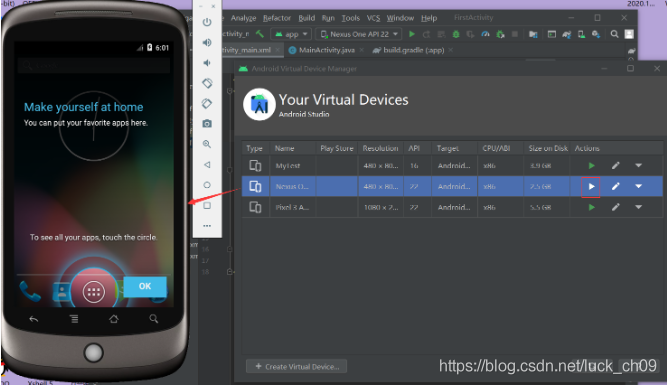Tap the phone's hardware Home key
667x385 pixels.
point(114,319)
